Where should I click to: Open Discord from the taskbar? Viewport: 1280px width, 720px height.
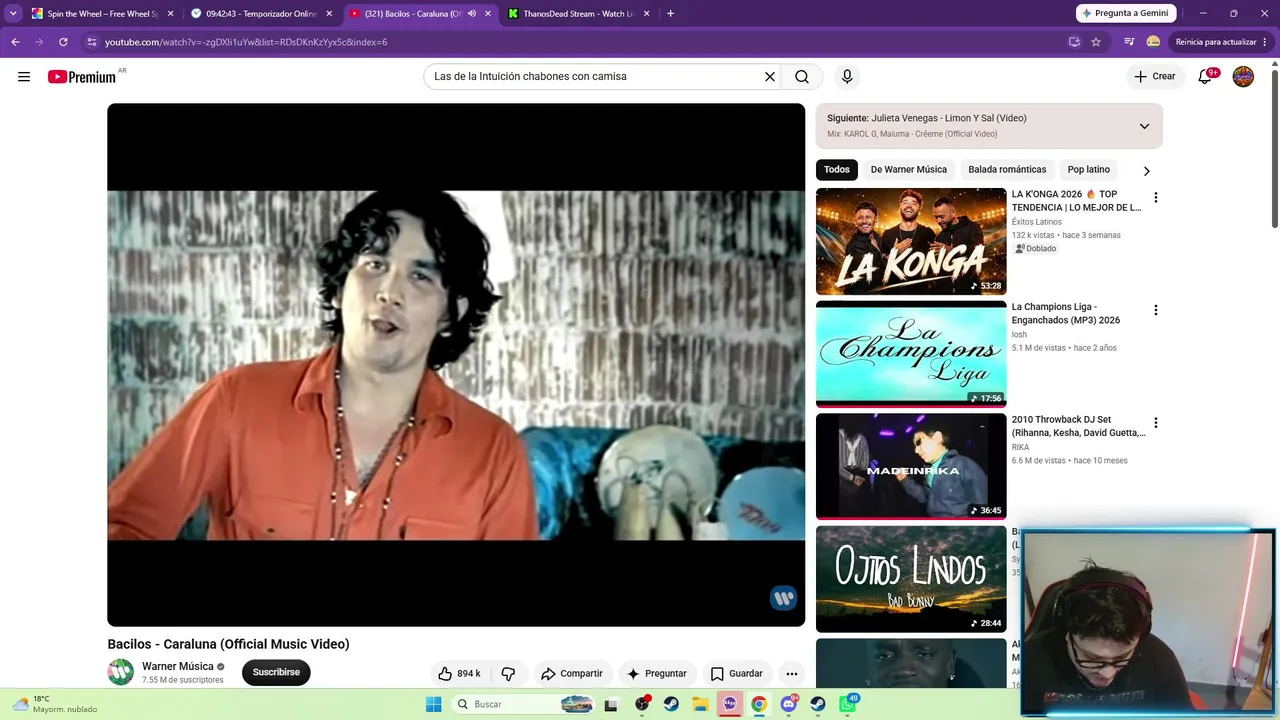coord(789,704)
